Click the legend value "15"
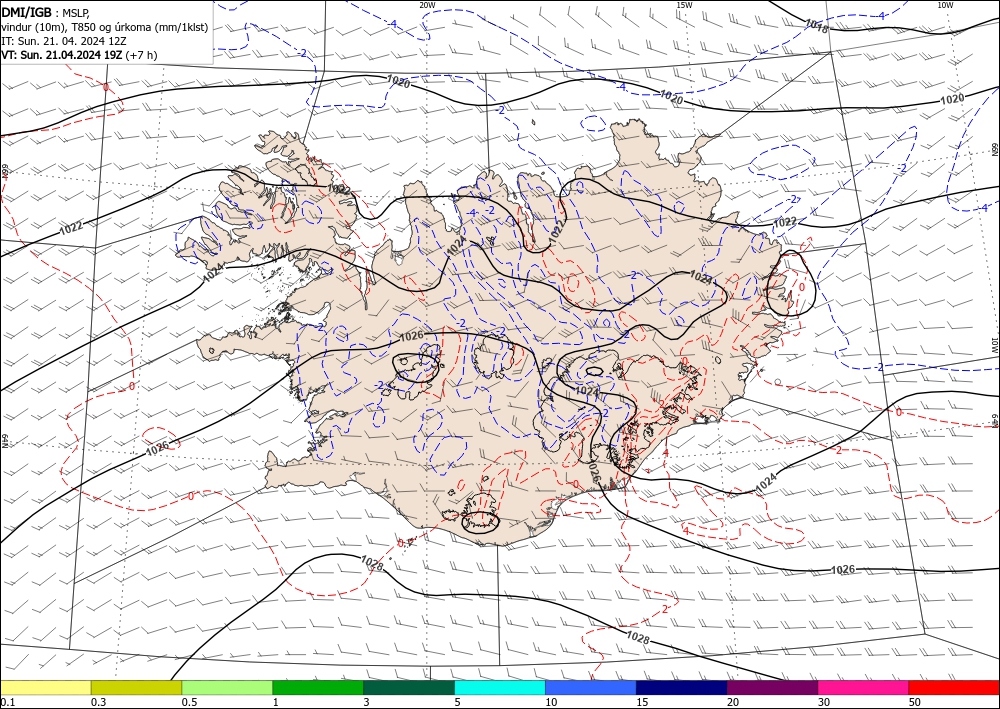This screenshot has height=709, width=1000. pyautogui.click(x=642, y=702)
